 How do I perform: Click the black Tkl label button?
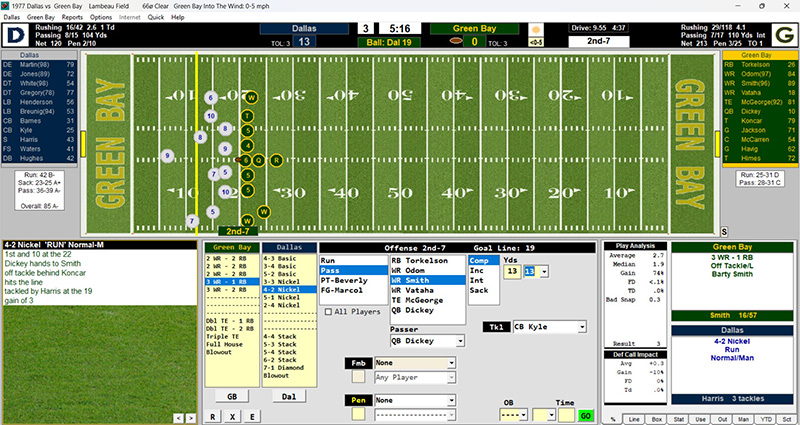(x=496, y=327)
